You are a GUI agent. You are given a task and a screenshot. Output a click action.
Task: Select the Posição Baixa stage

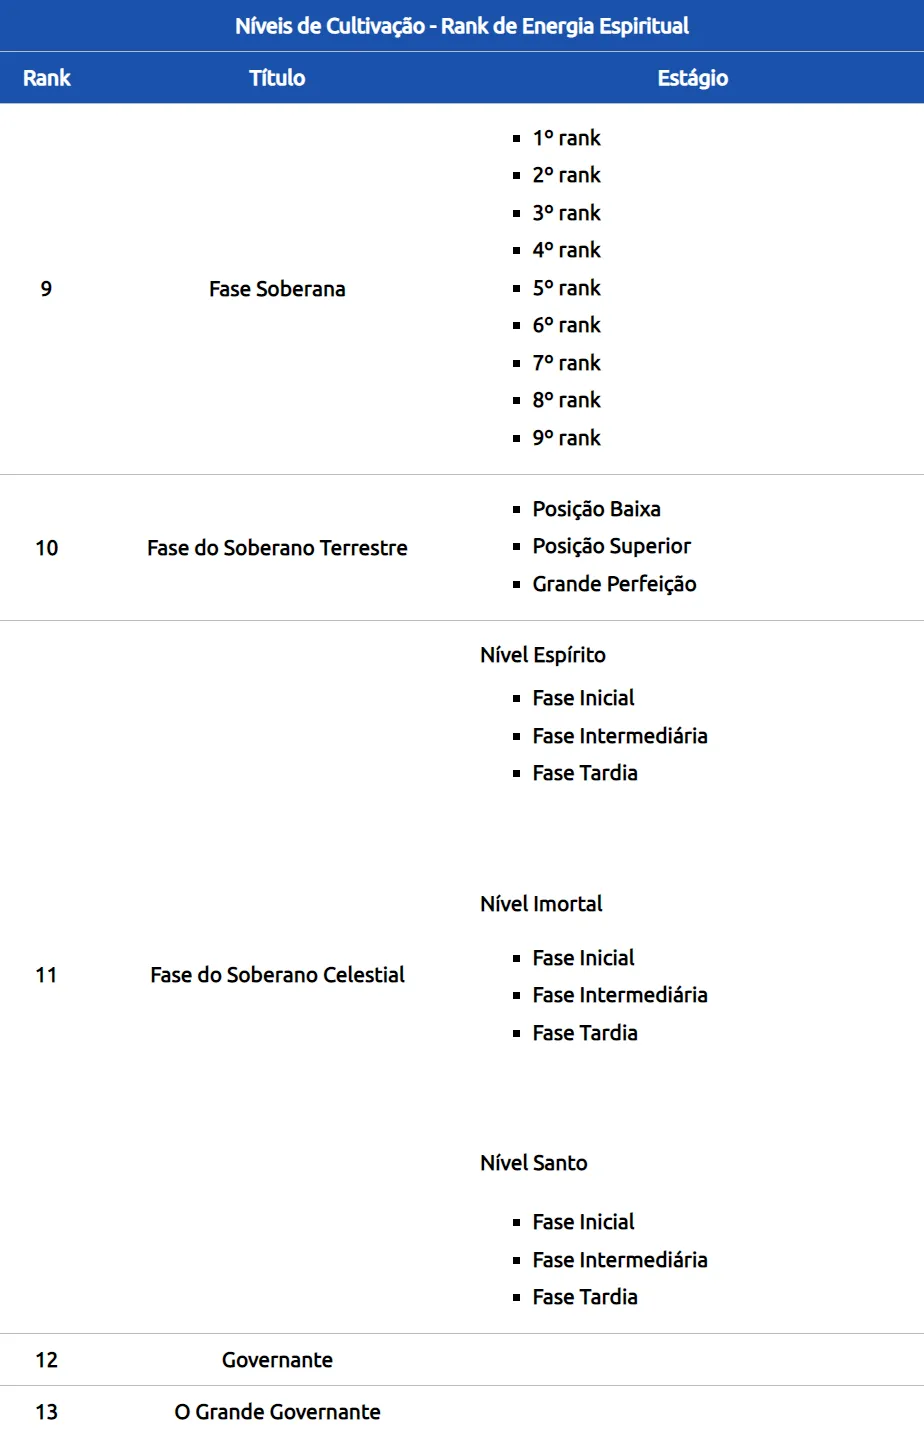(x=596, y=509)
